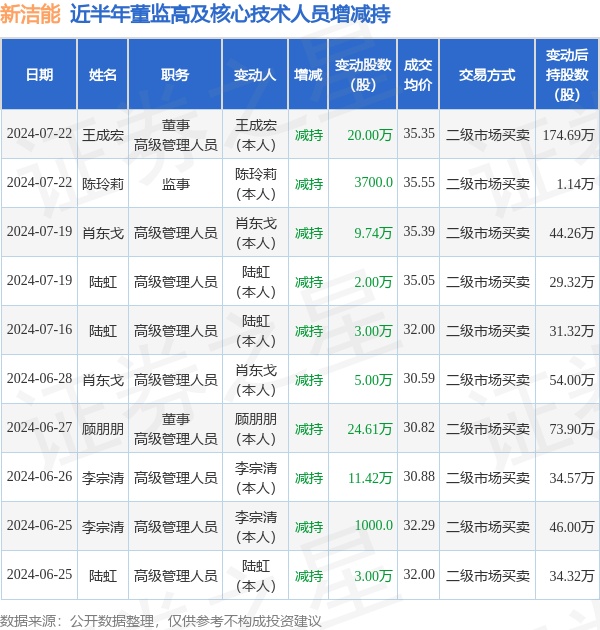The image size is (600, 630).
Task: Click the 姓名 column header
Action: coord(102,75)
